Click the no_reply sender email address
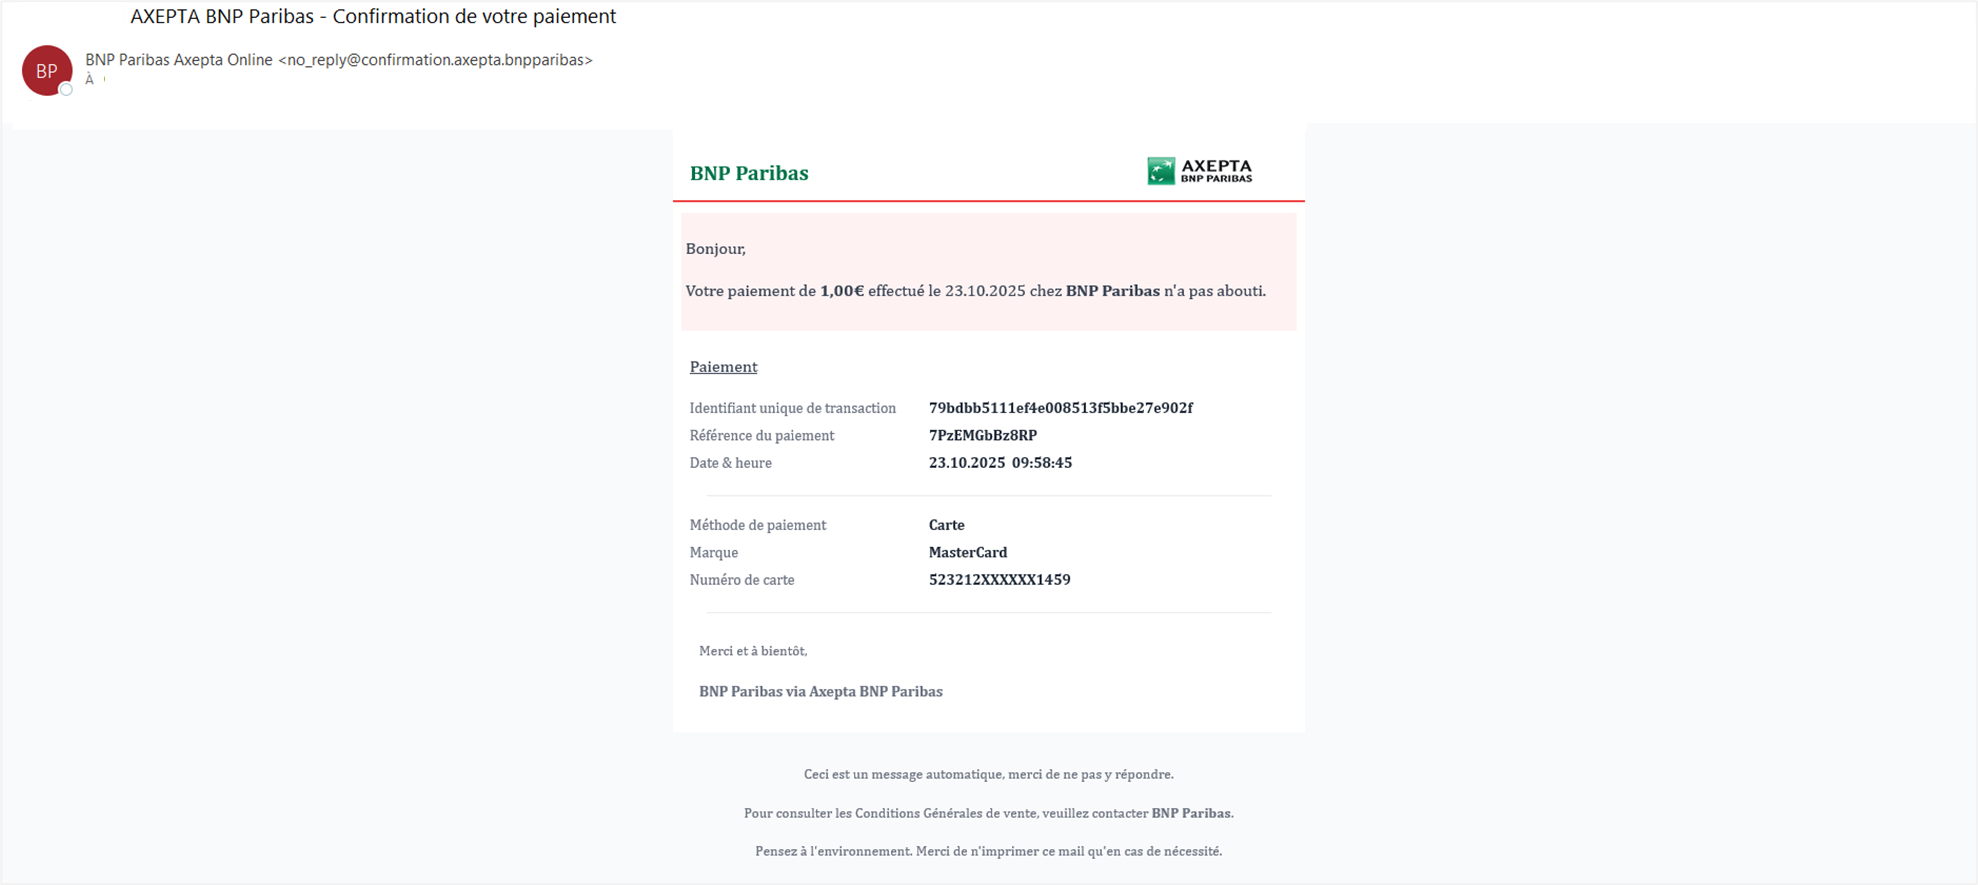 pos(435,60)
